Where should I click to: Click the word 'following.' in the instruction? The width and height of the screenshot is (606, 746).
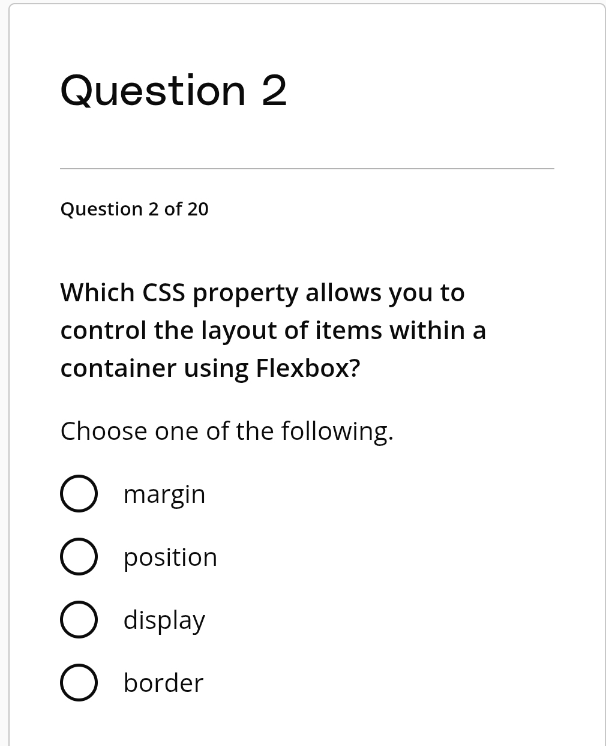[337, 432]
